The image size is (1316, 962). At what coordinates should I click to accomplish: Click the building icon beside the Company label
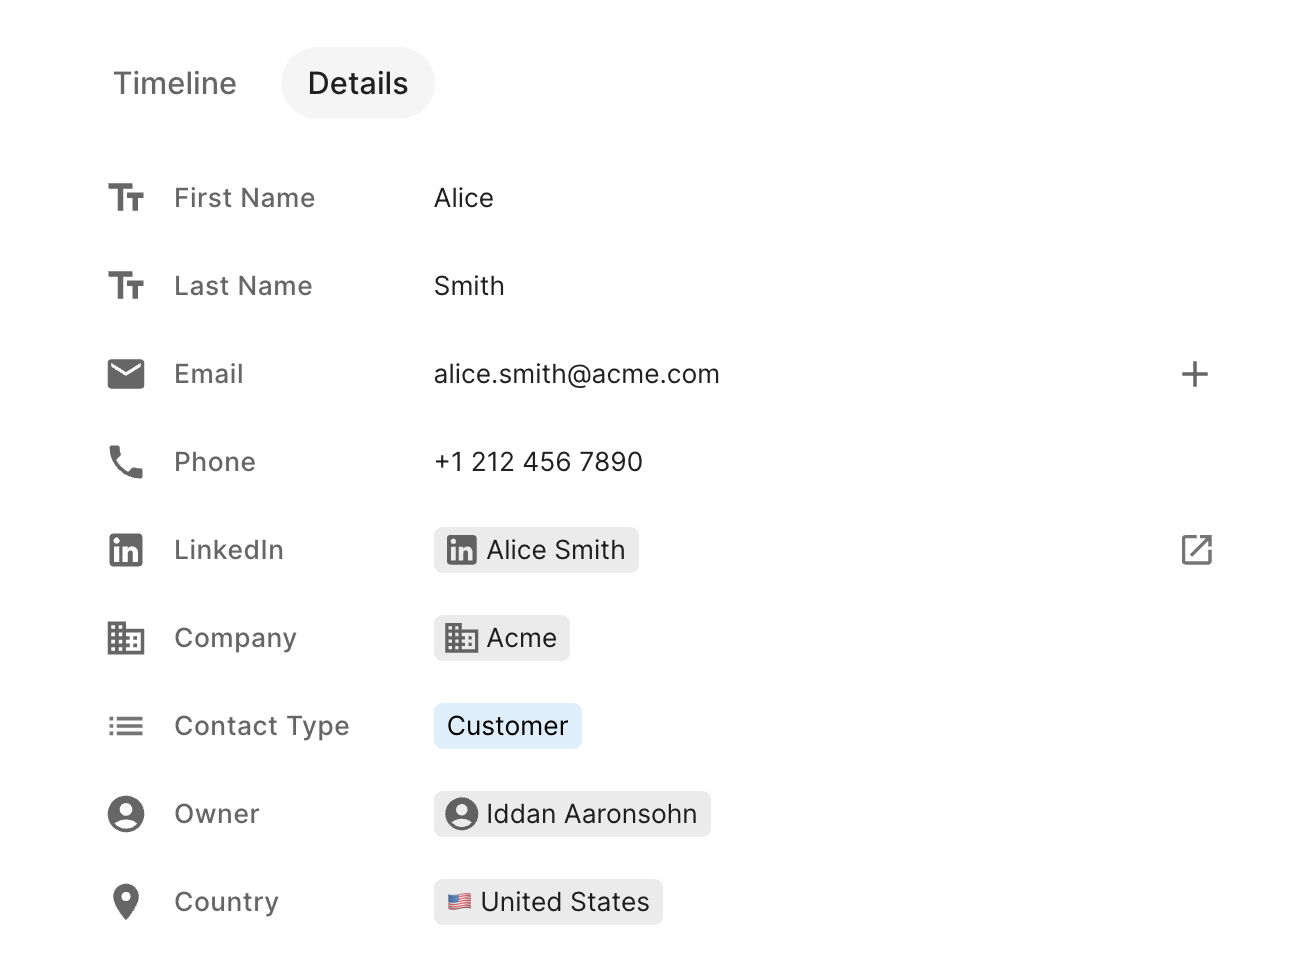(x=126, y=638)
